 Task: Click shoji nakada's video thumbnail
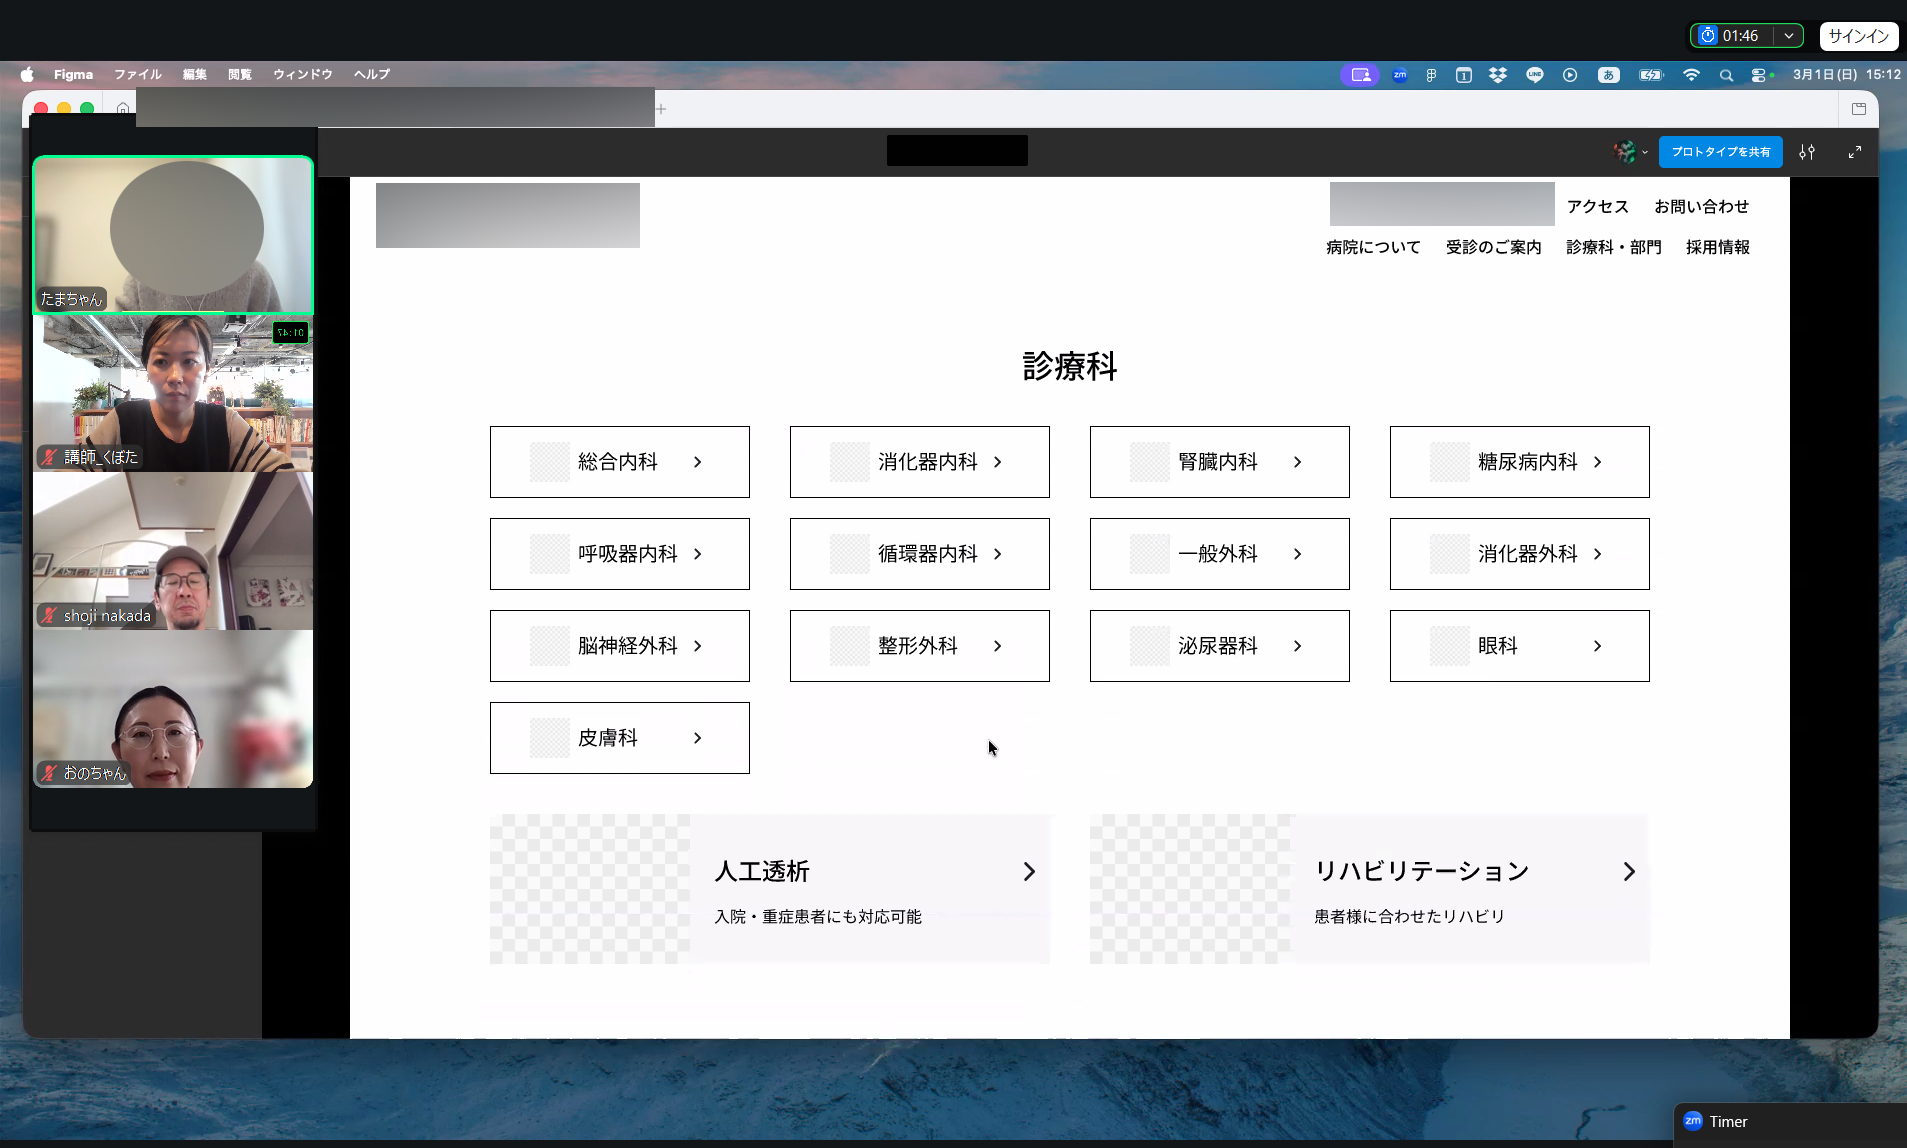(x=173, y=550)
